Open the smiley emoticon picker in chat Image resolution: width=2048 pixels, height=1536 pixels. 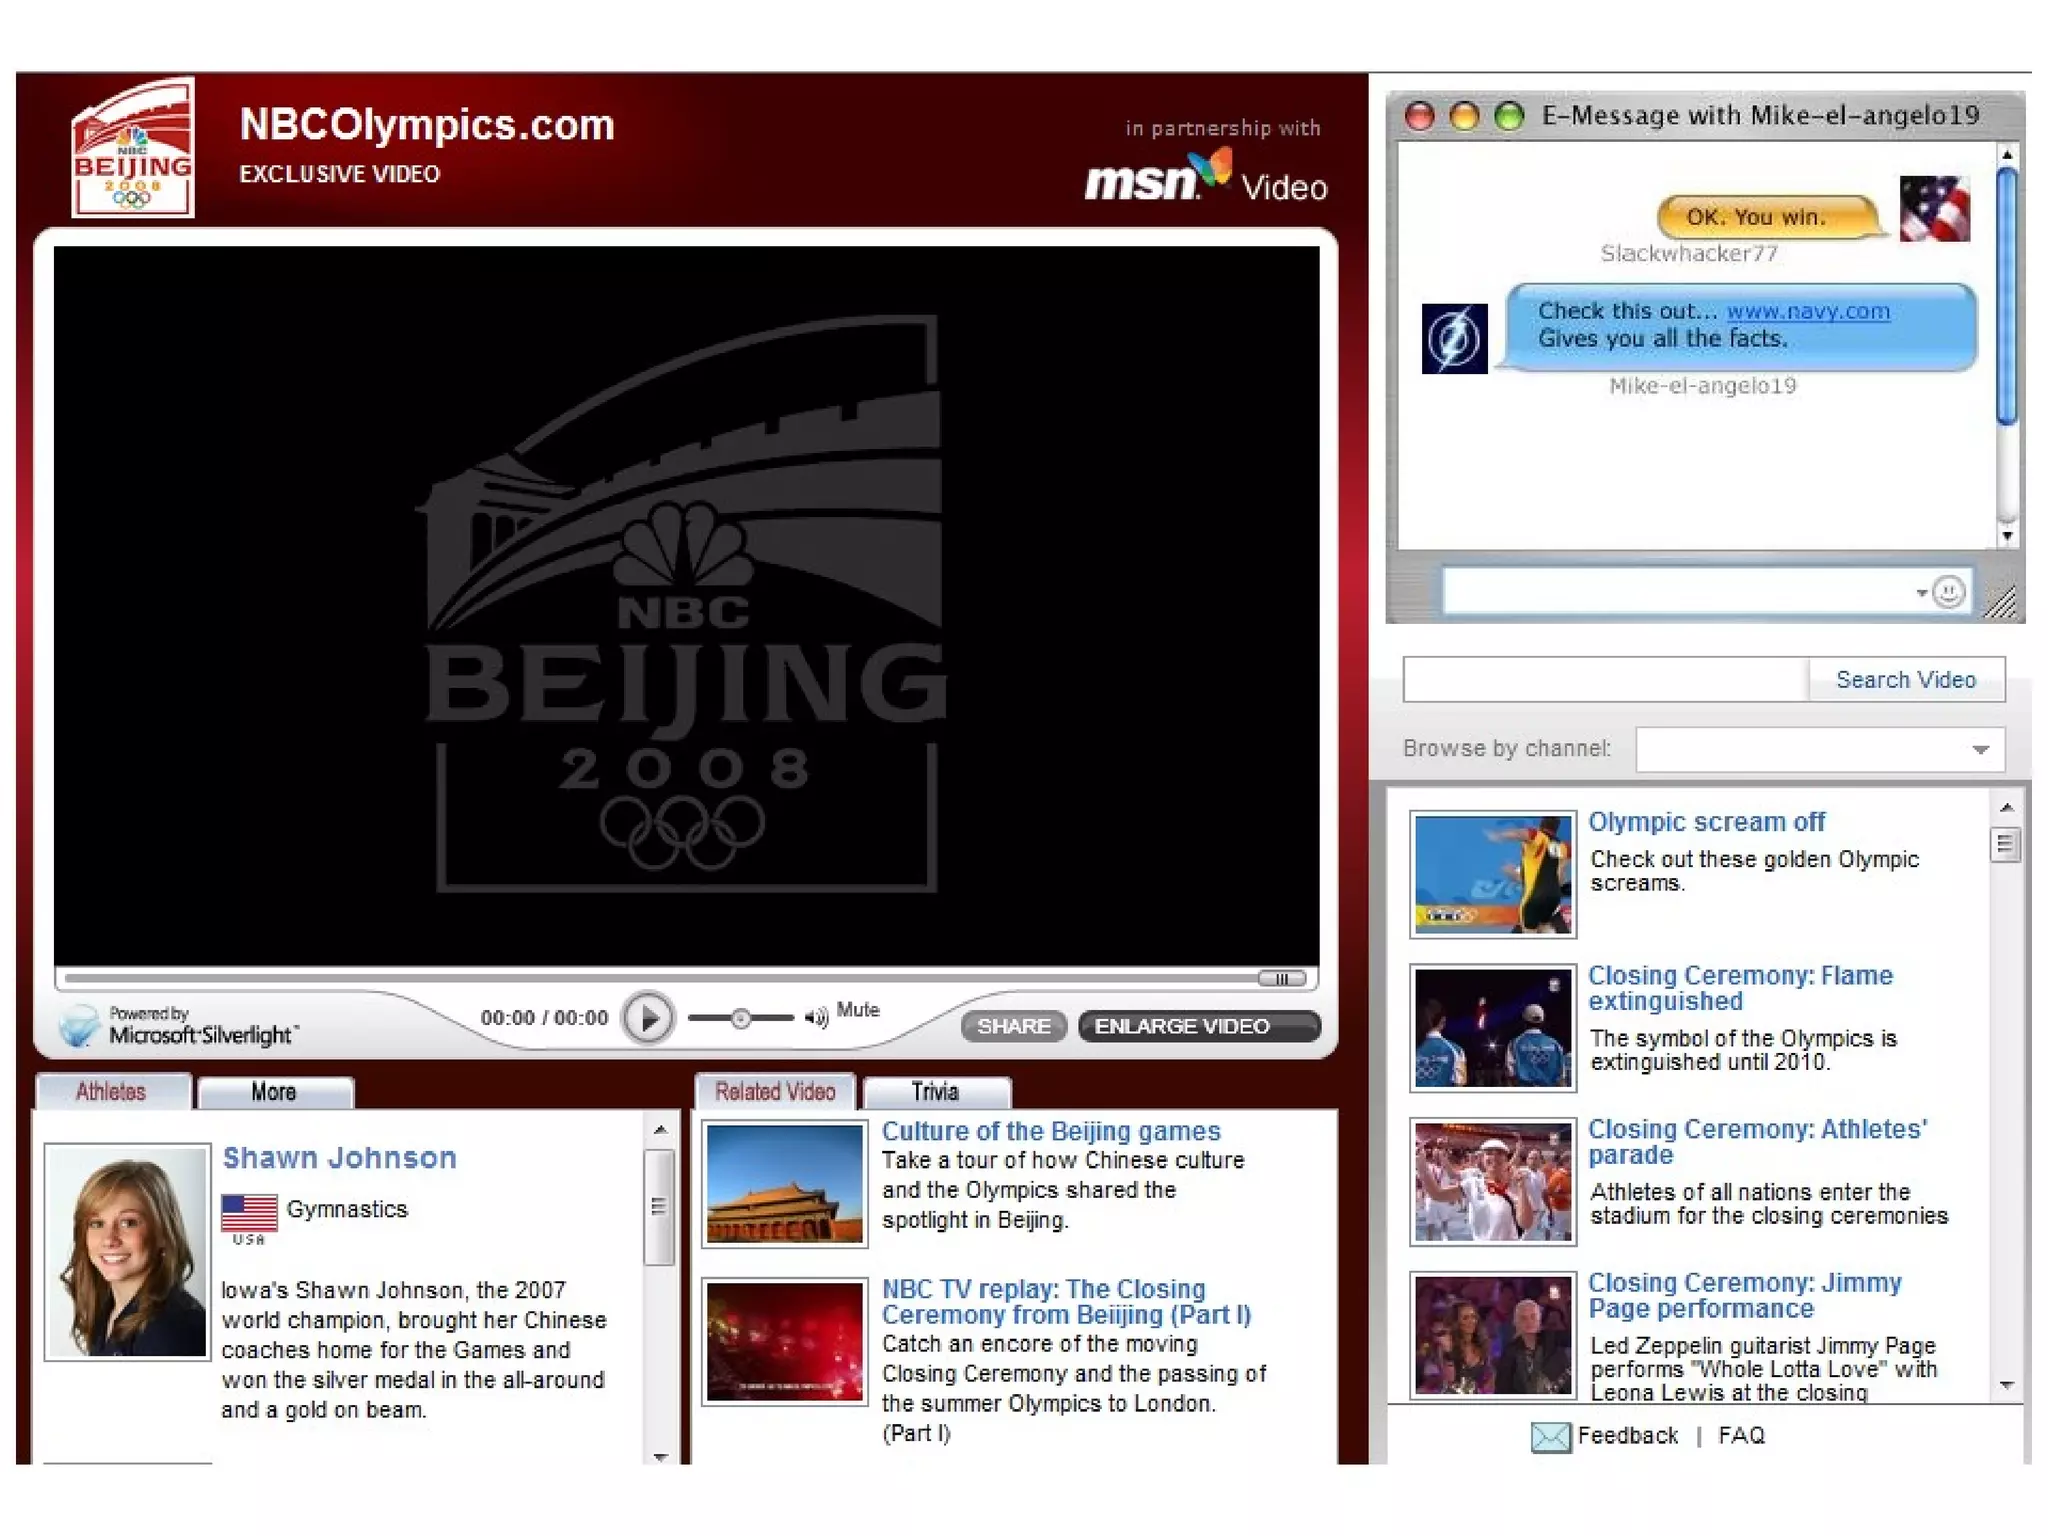coord(1948,592)
